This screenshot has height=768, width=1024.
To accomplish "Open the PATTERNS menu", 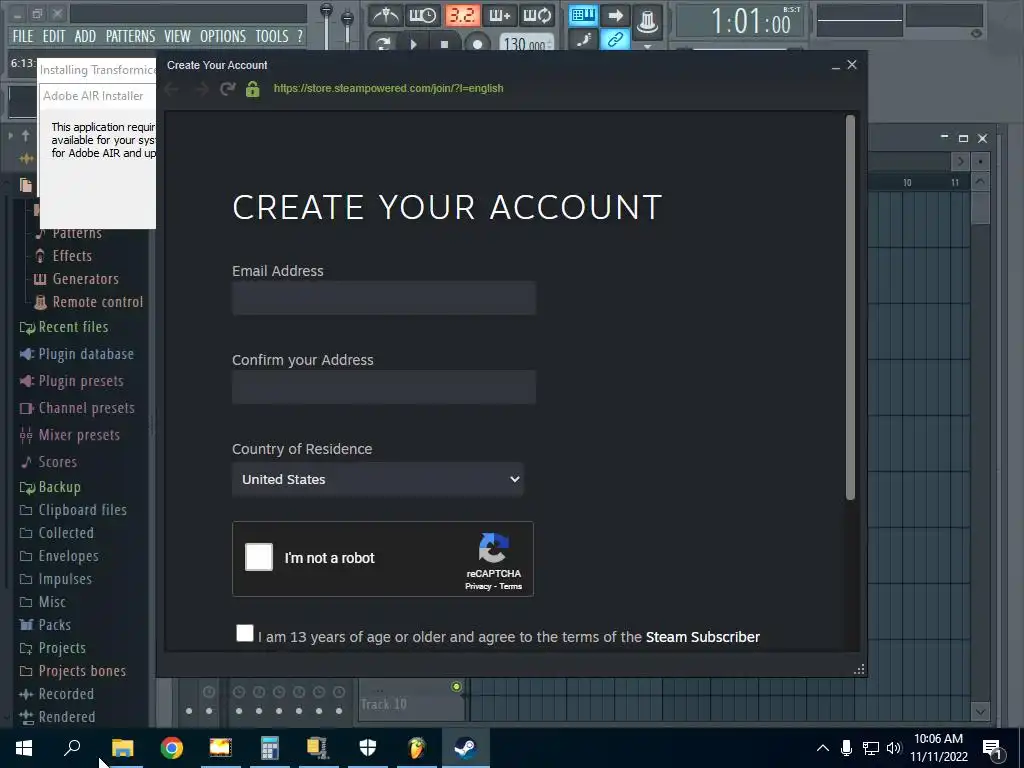I will [131, 36].
